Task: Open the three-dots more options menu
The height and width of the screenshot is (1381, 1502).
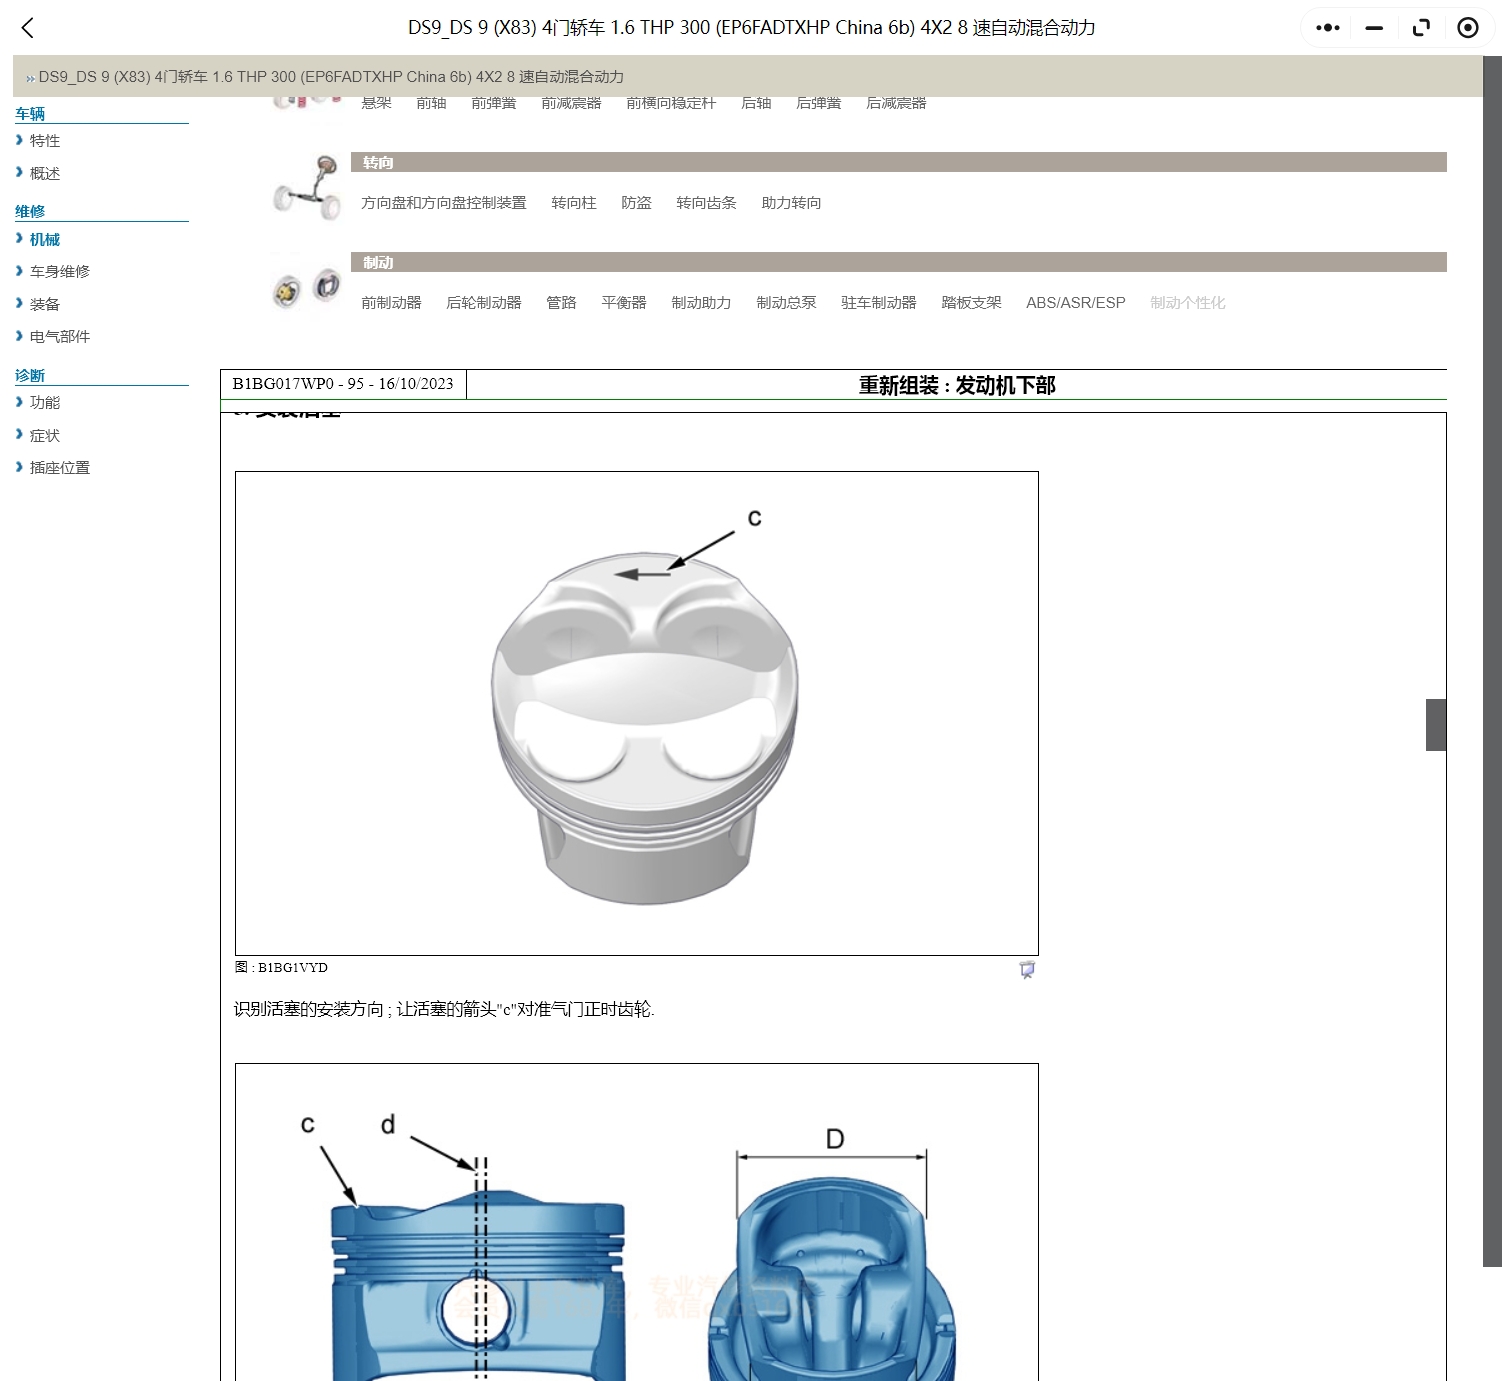Action: click(x=1327, y=28)
